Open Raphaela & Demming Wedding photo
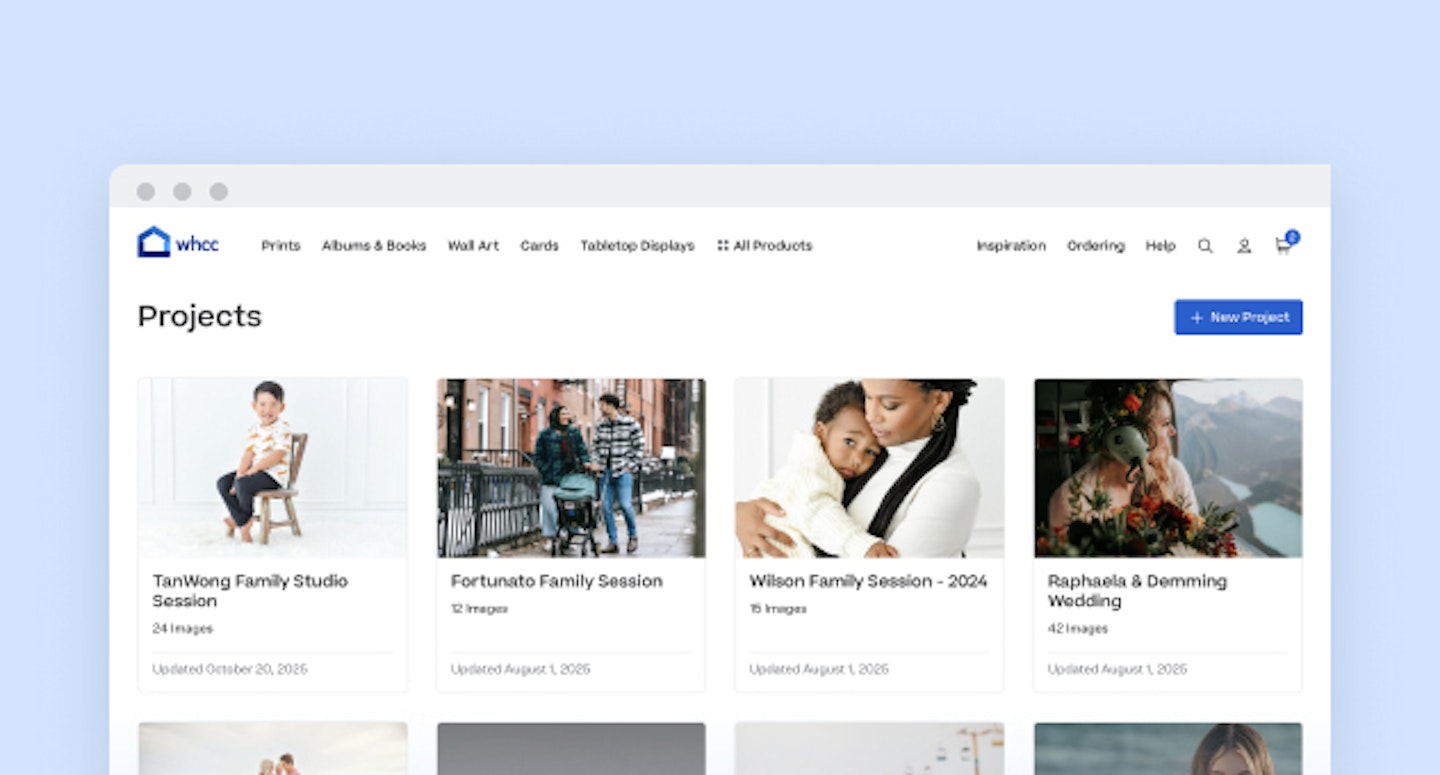 1168,467
